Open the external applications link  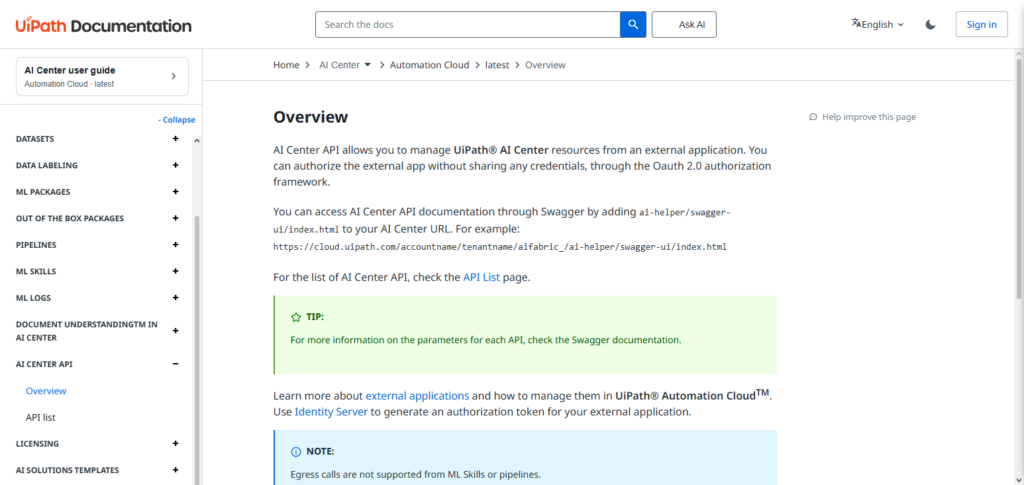pos(417,396)
